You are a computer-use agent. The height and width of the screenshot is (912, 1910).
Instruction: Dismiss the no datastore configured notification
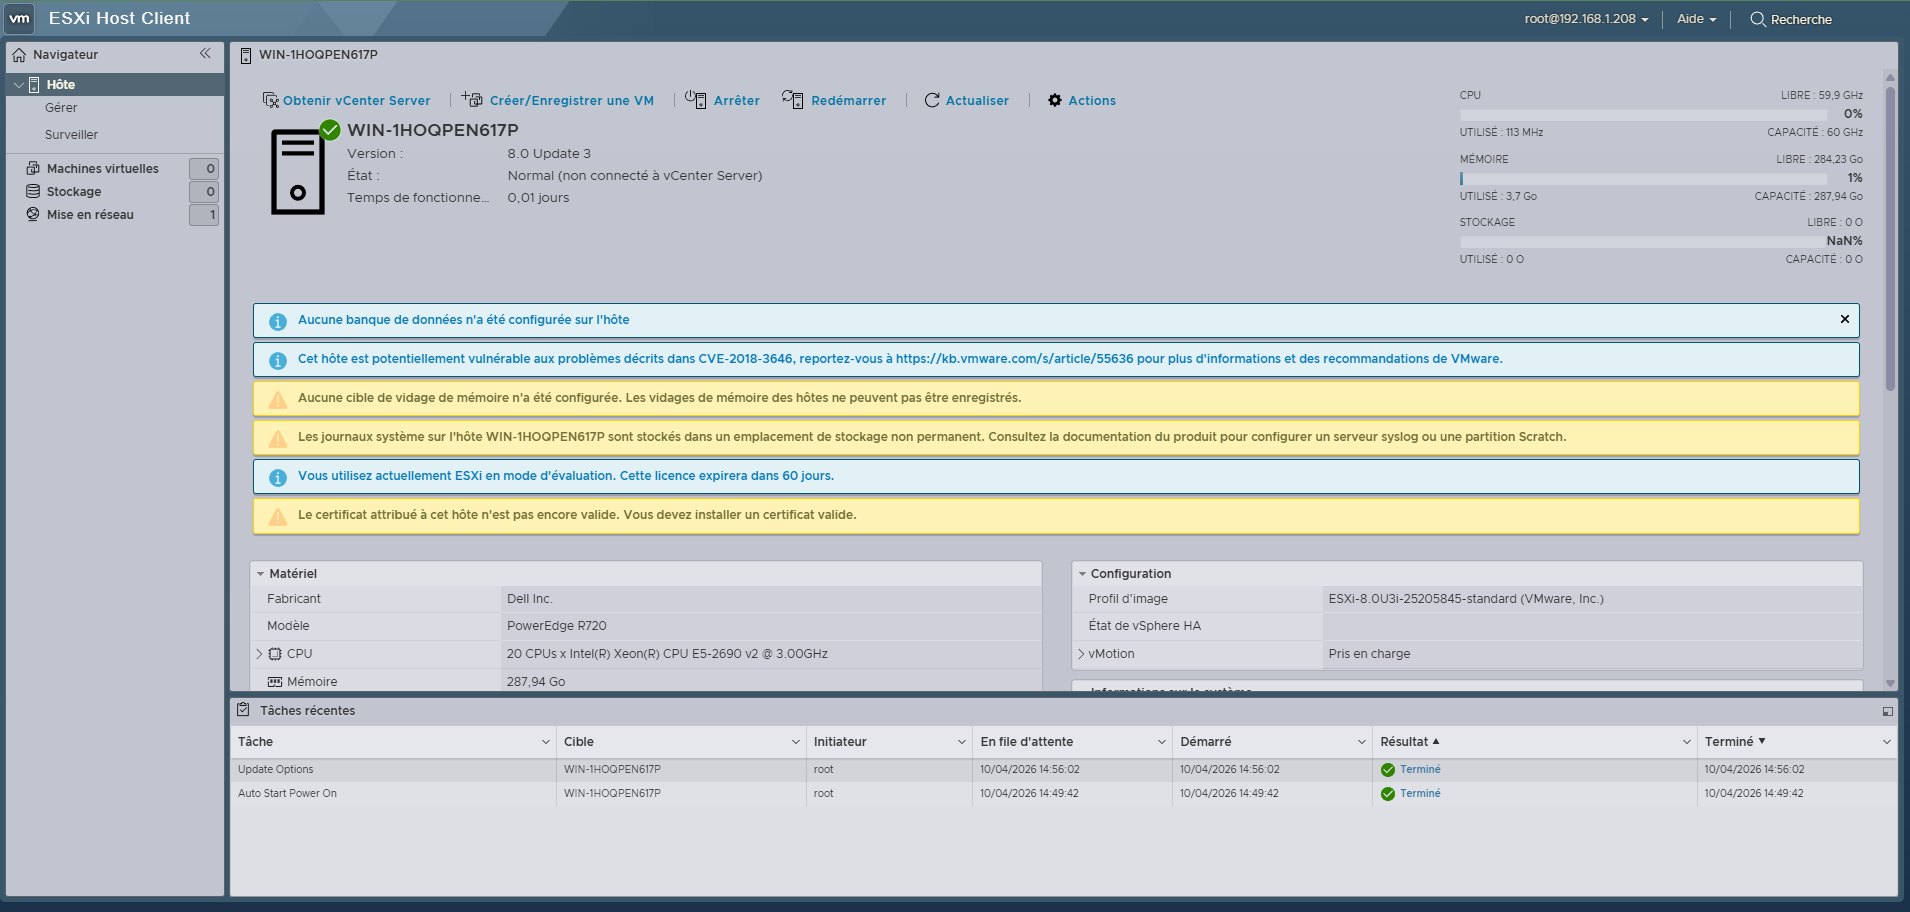pyautogui.click(x=1844, y=319)
